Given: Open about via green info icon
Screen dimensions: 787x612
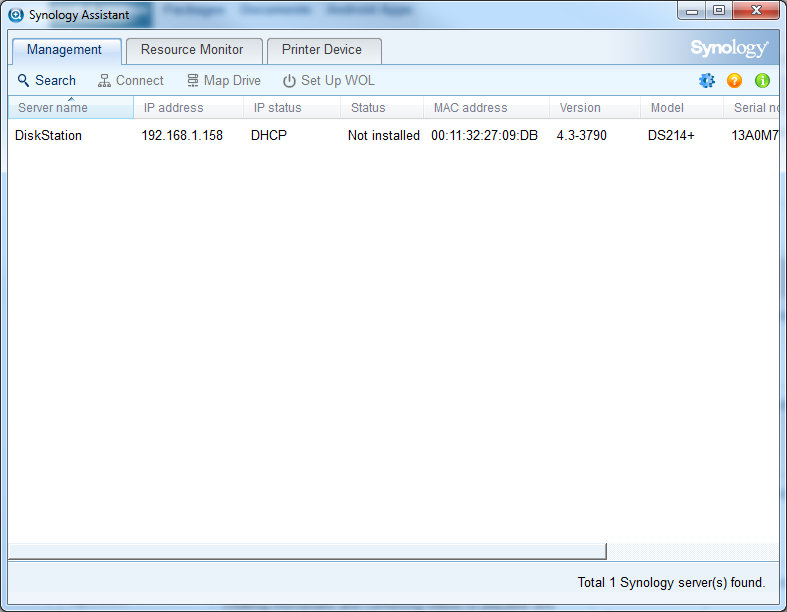Looking at the screenshot, I should (x=762, y=80).
